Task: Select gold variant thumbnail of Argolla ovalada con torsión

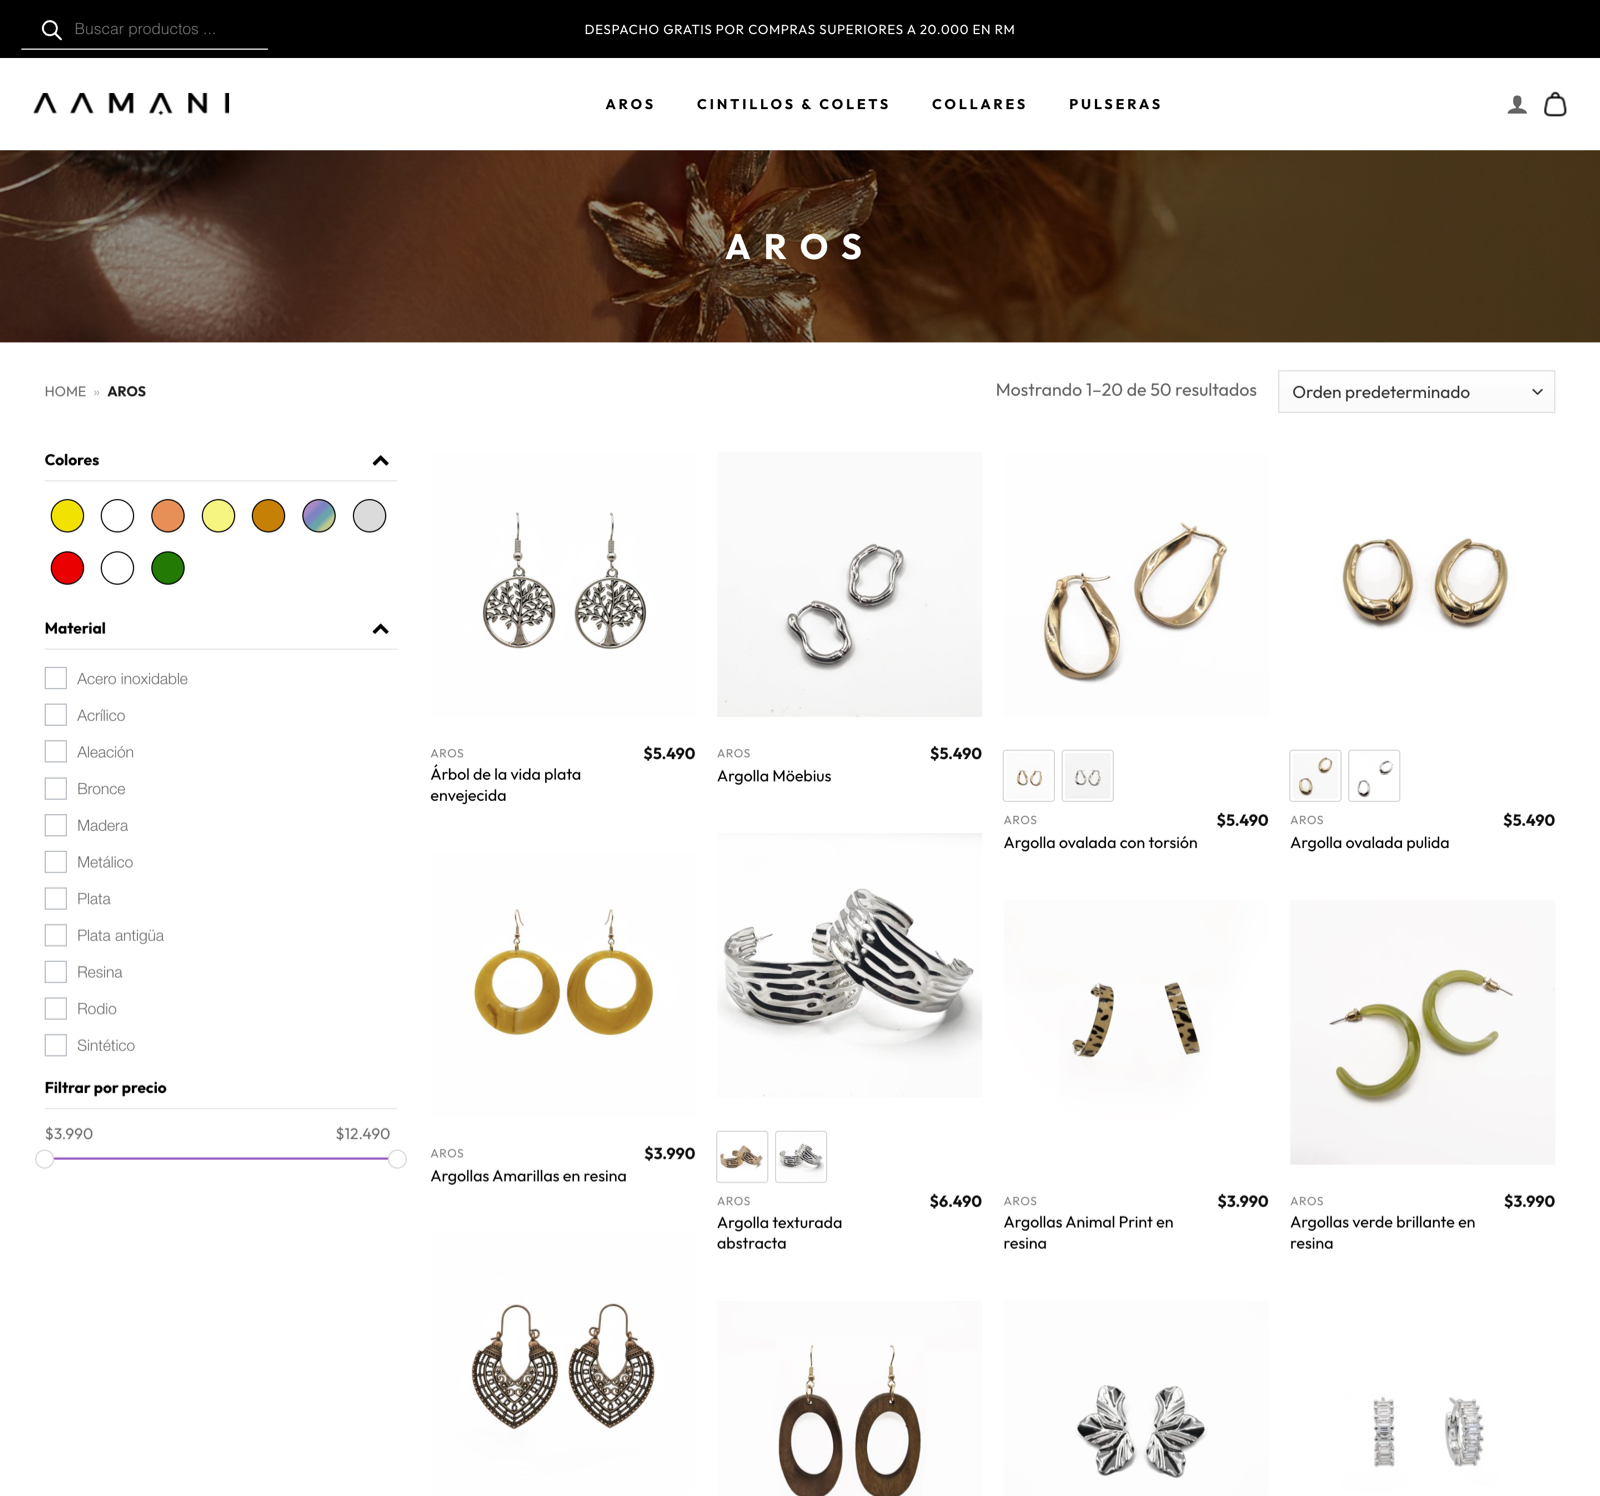Action: coord(1029,776)
